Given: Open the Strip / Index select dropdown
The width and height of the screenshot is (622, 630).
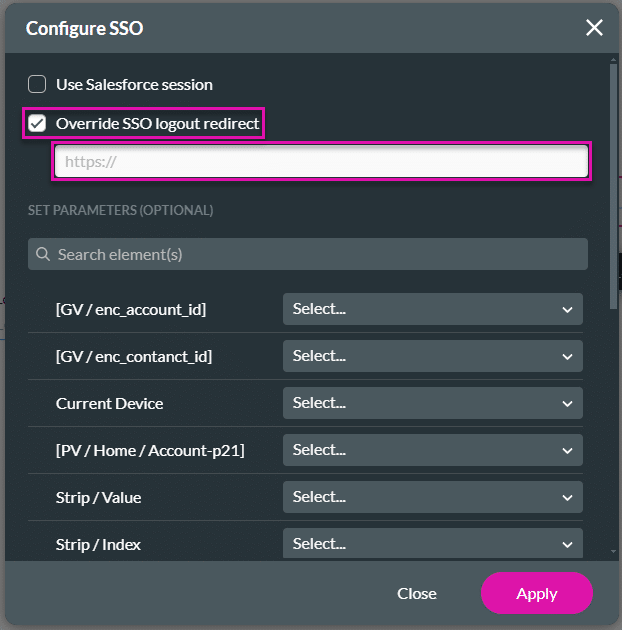Looking at the screenshot, I should [433, 544].
